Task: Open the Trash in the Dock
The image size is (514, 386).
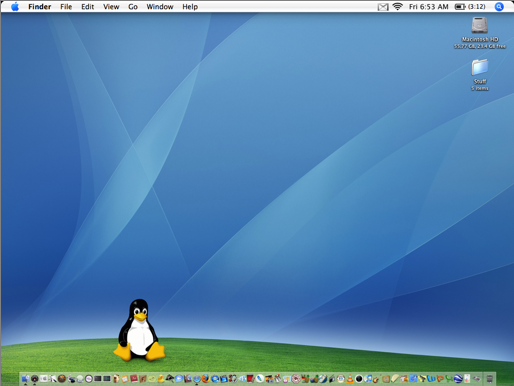Action: (490, 379)
